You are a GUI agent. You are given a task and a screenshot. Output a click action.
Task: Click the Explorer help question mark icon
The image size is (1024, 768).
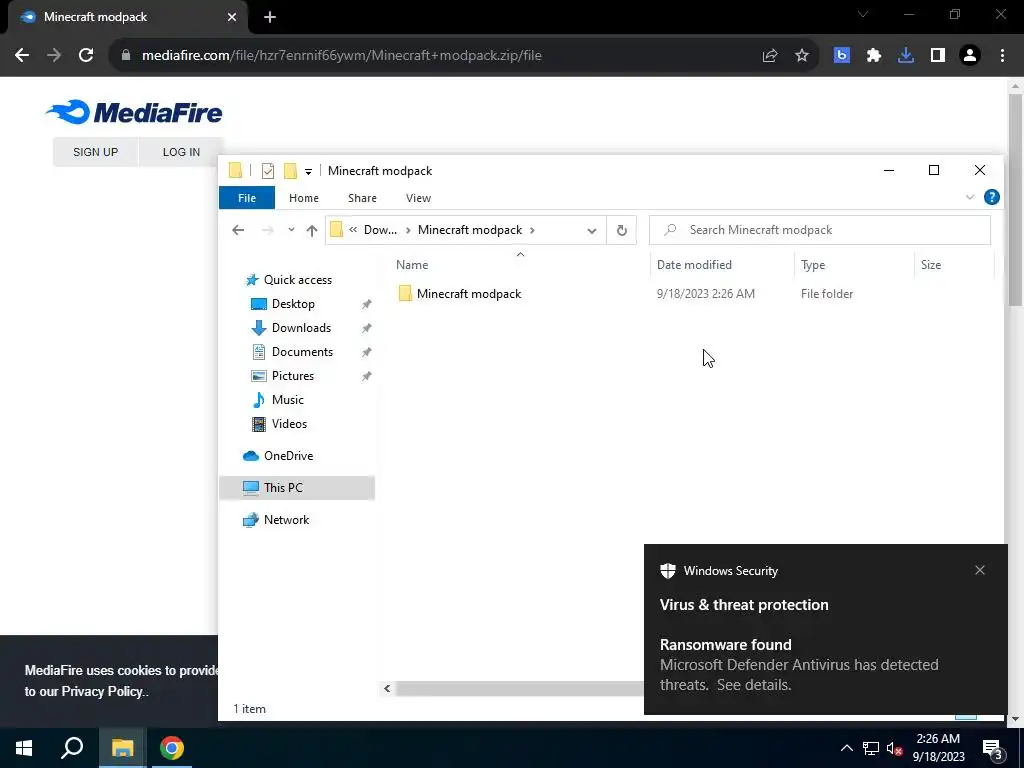click(x=991, y=197)
